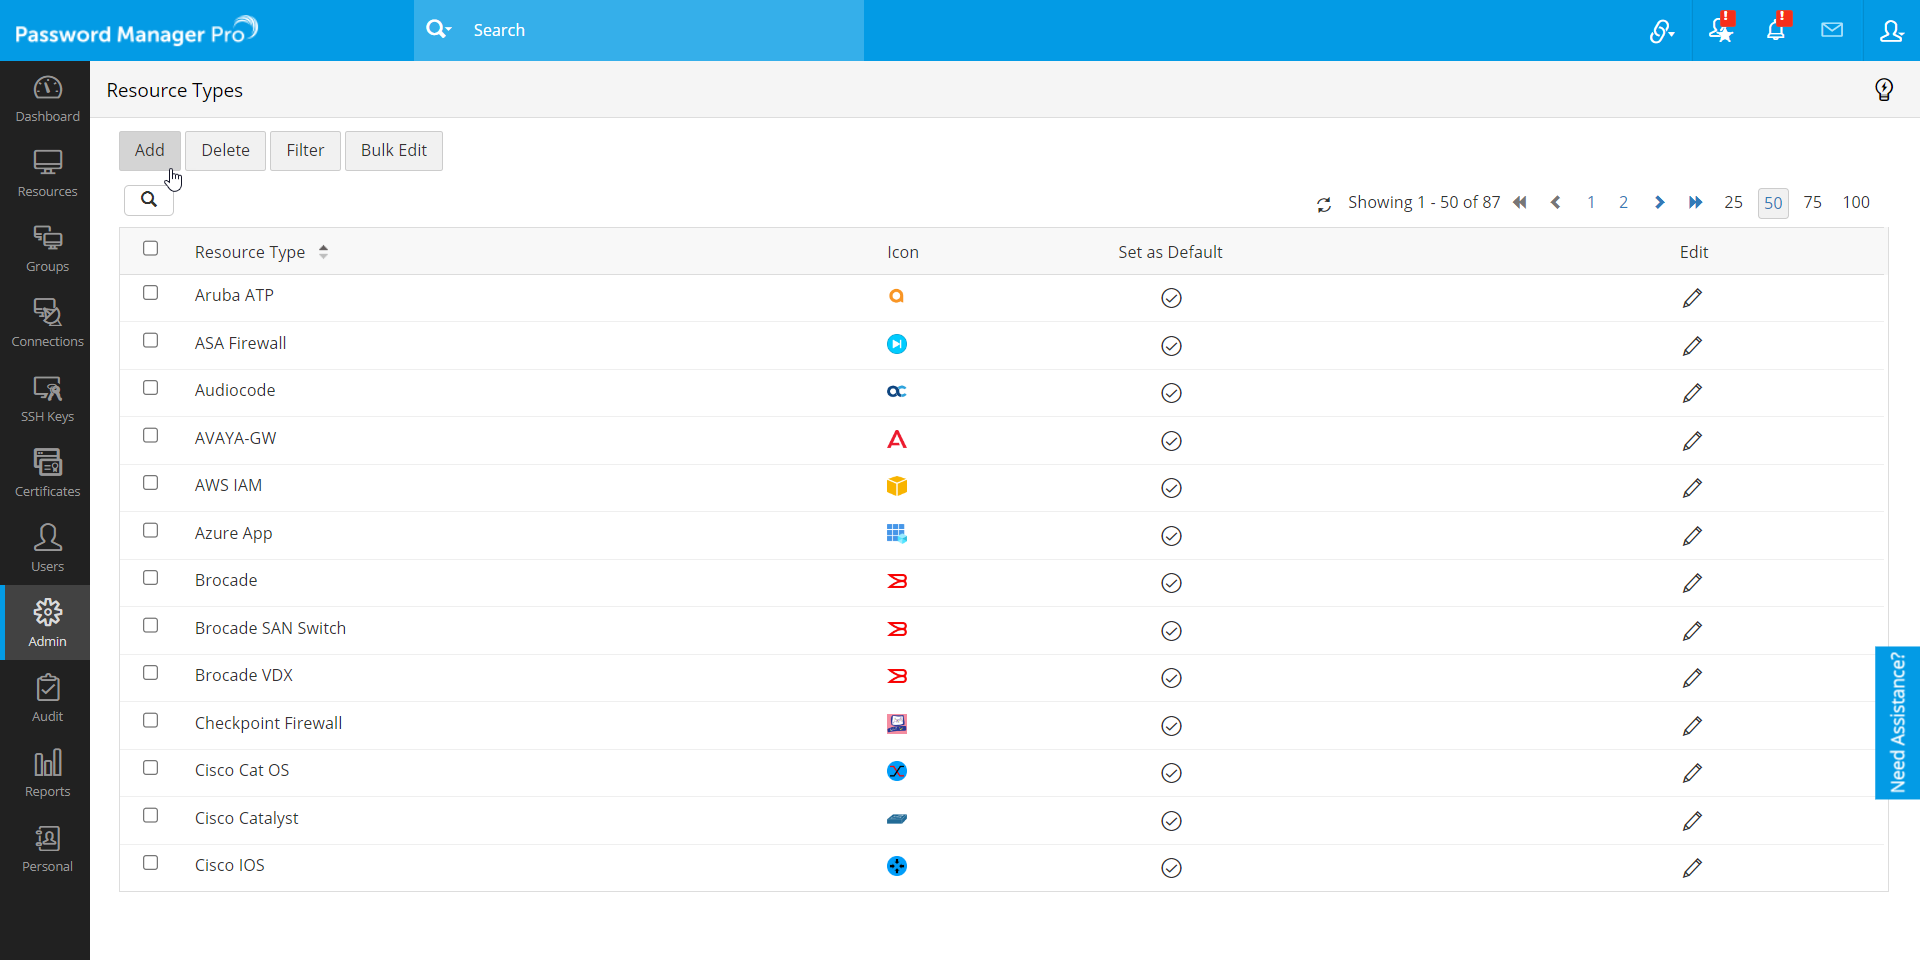The image size is (1920, 960).
Task: Open the starred notifications icon in header
Action: [x=1721, y=30]
